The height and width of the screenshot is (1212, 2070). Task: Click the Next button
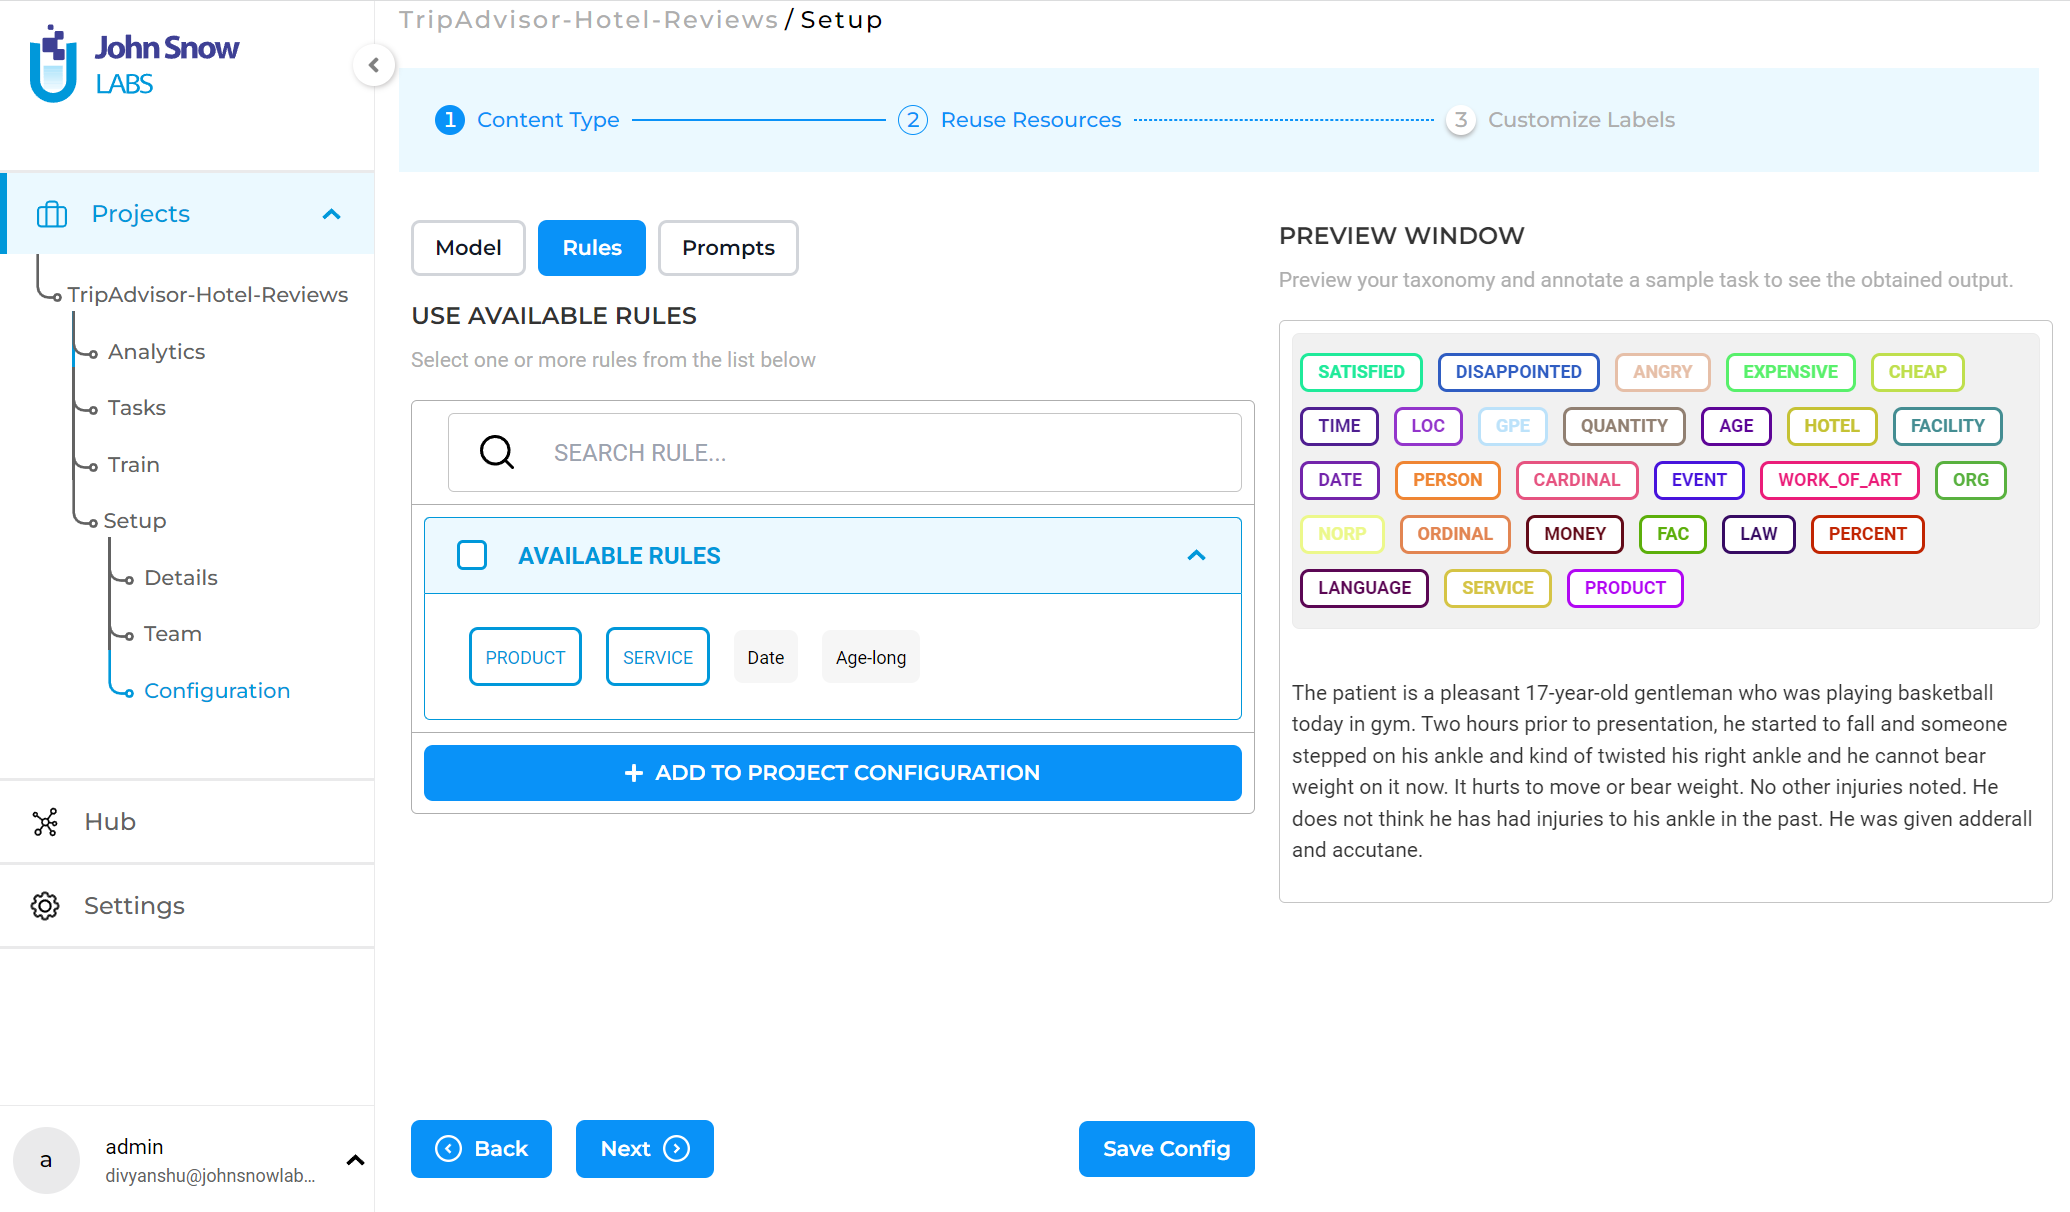tap(645, 1149)
